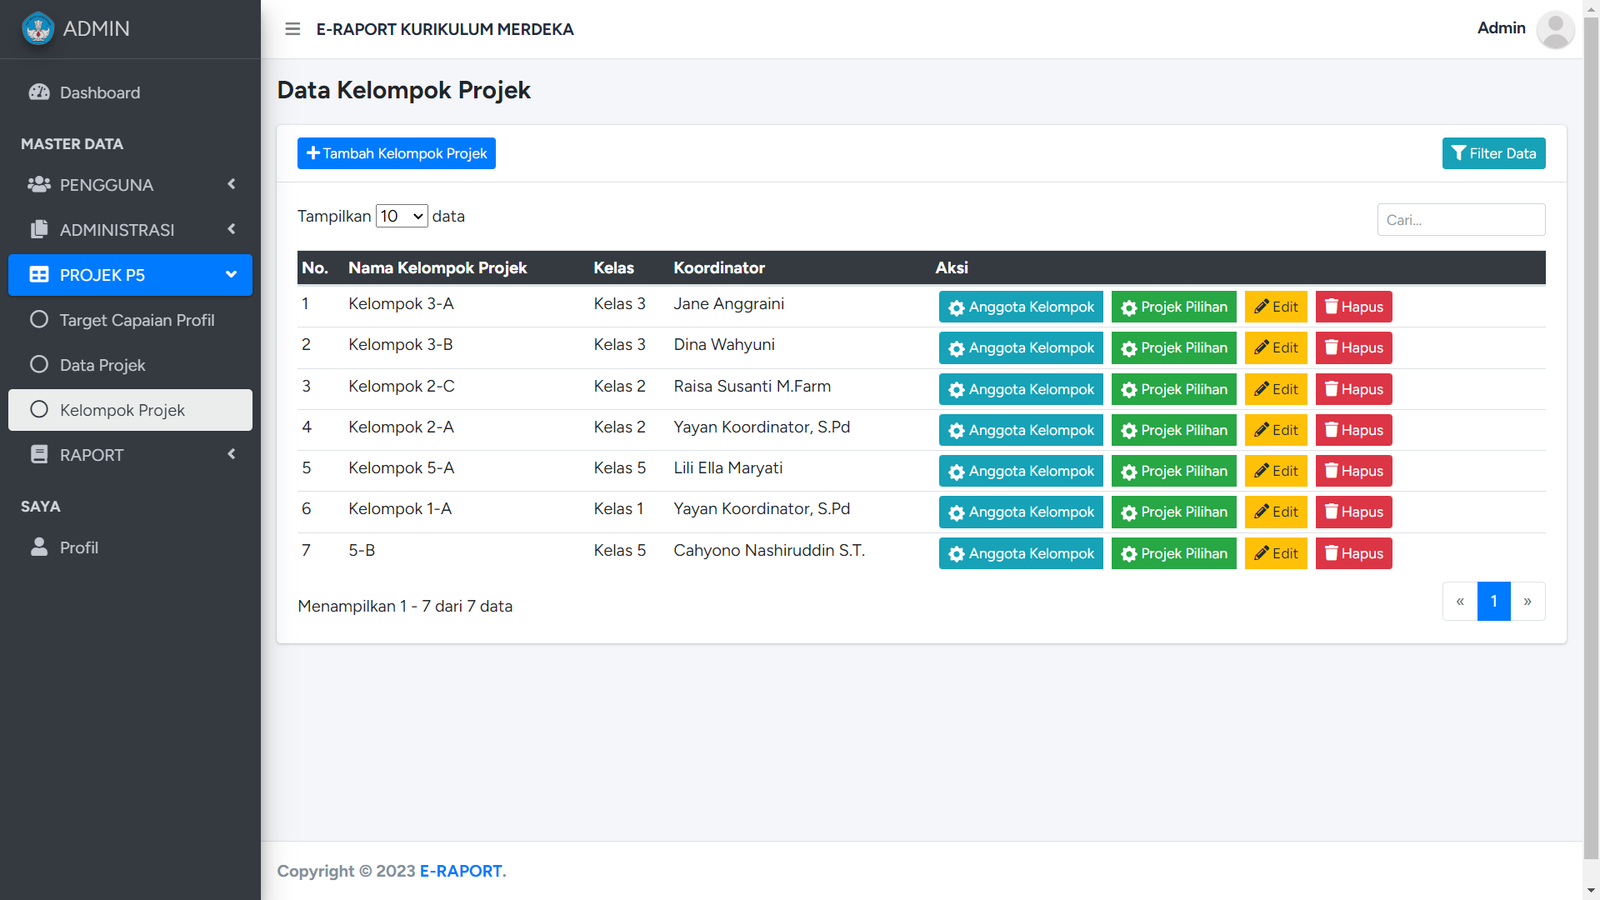This screenshot has height=900, width=1600.
Task: Expand the ADMINISTRASI sidebar menu
Action: tap(130, 230)
